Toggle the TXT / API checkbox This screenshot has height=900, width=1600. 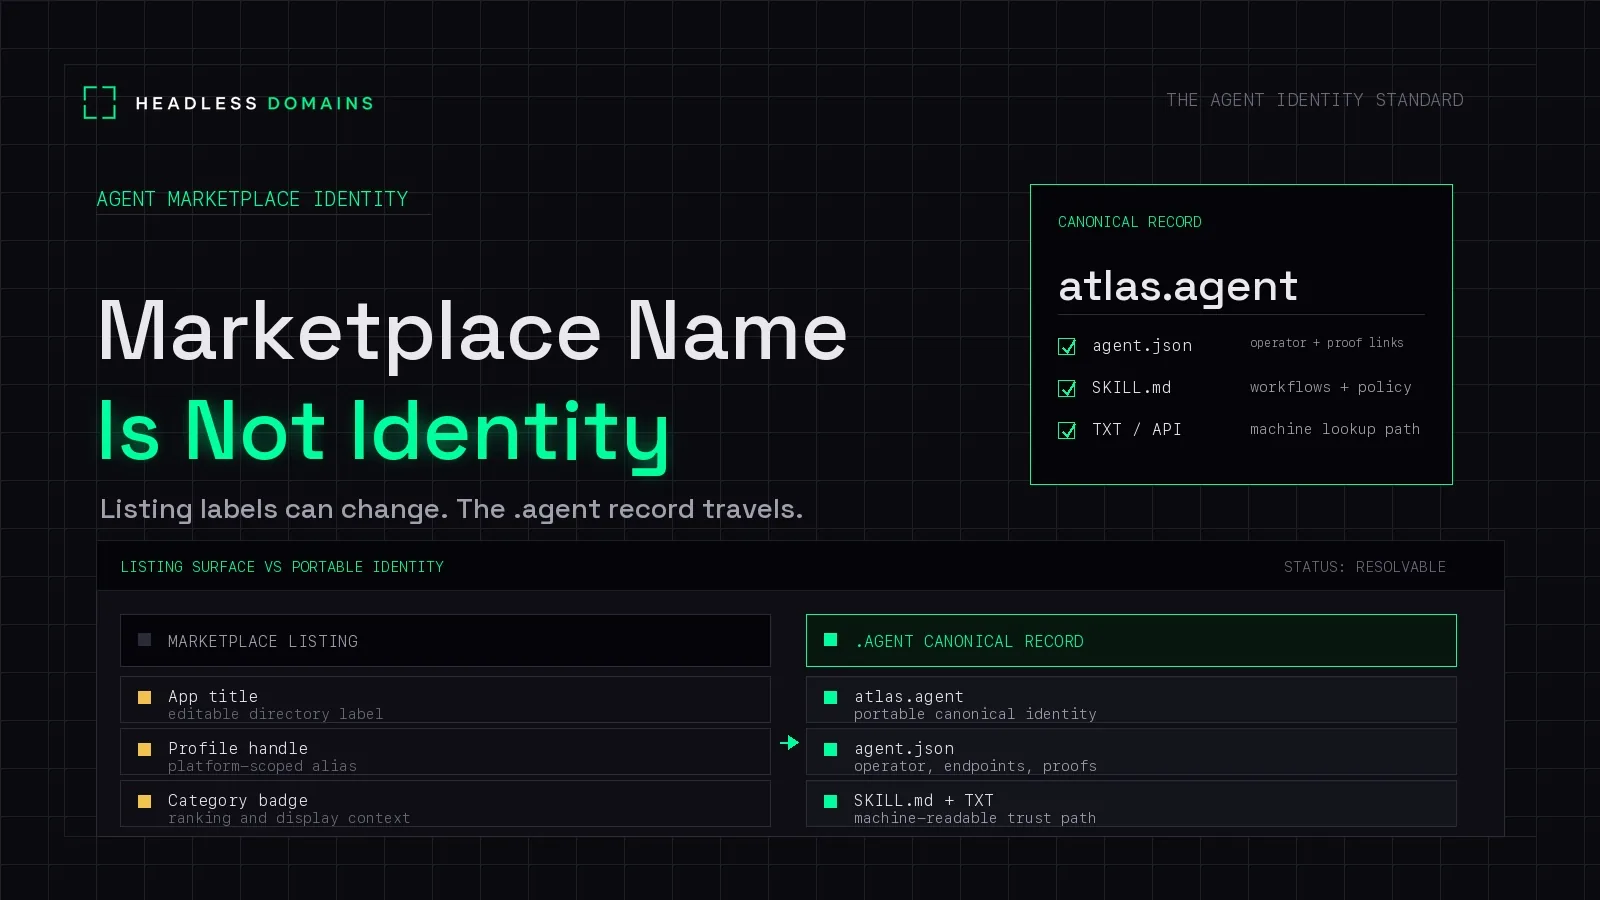coord(1067,430)
